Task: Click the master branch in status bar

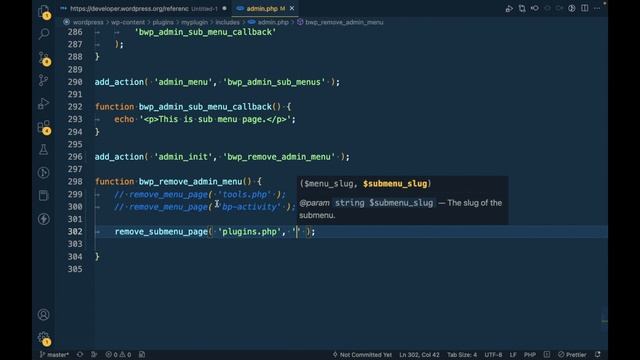Action: [54, 355]
